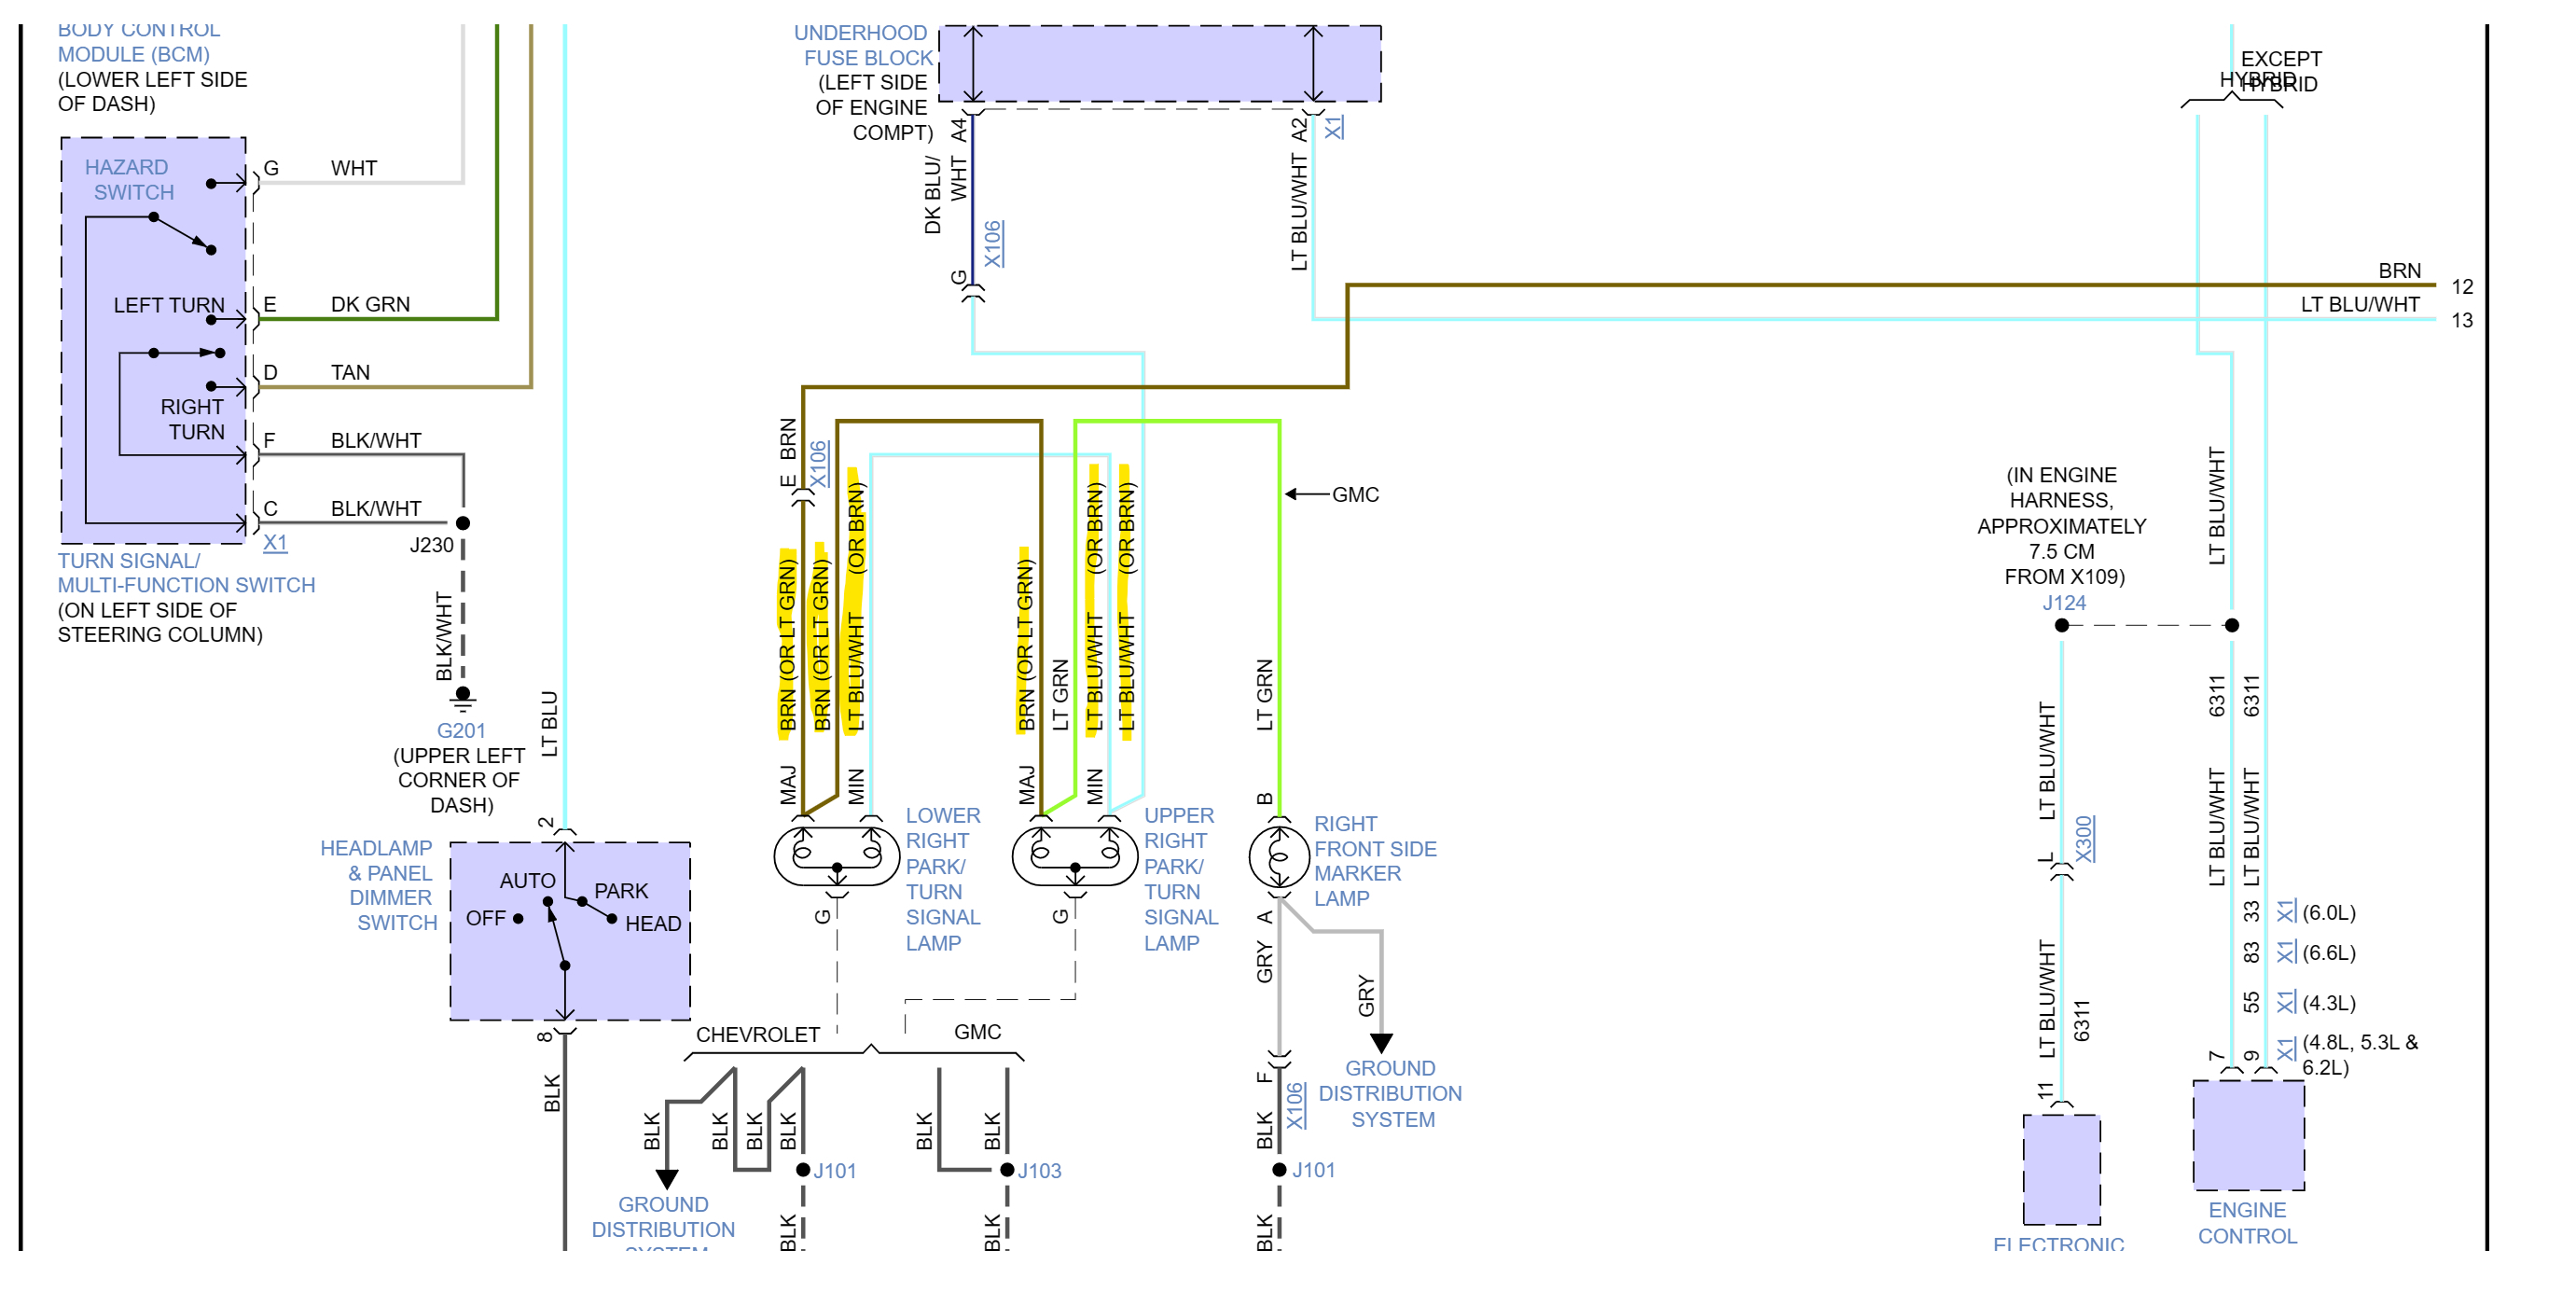Open the J103 splice link
The image size is (2576, 1292).
[x=1039, y=1171]
